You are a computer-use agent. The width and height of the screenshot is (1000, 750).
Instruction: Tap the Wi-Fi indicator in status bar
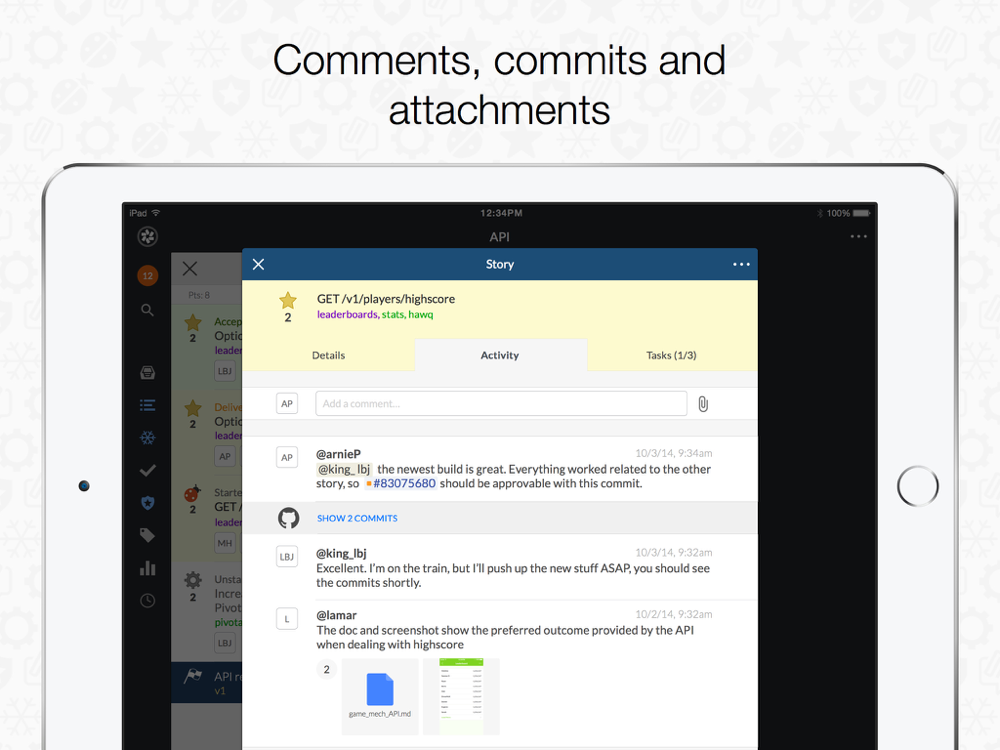156,213
